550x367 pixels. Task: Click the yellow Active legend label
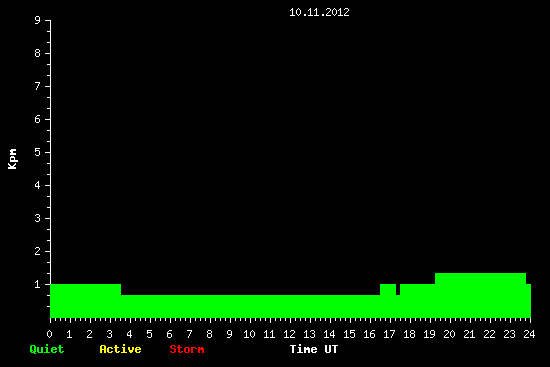pyautogui.click(x=120, y=349)
